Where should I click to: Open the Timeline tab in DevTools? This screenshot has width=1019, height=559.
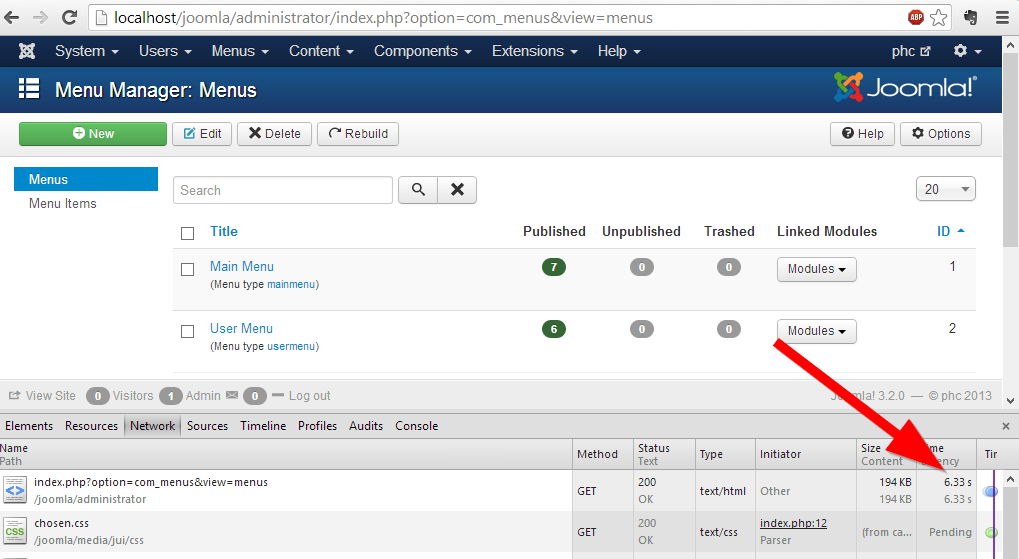pos(263,426)
